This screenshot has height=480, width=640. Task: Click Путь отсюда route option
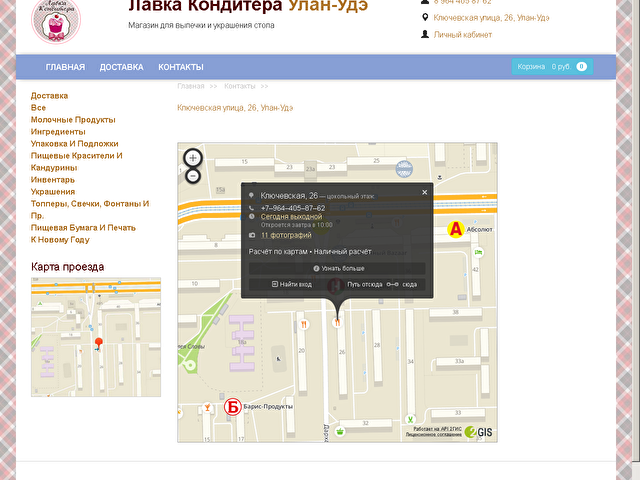pos(364,284)
